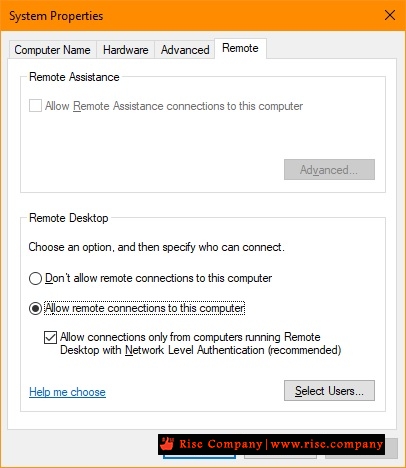Uncheck the Network Level Authentication checkbox
406x468 pixels.
(x=50, y=337)
